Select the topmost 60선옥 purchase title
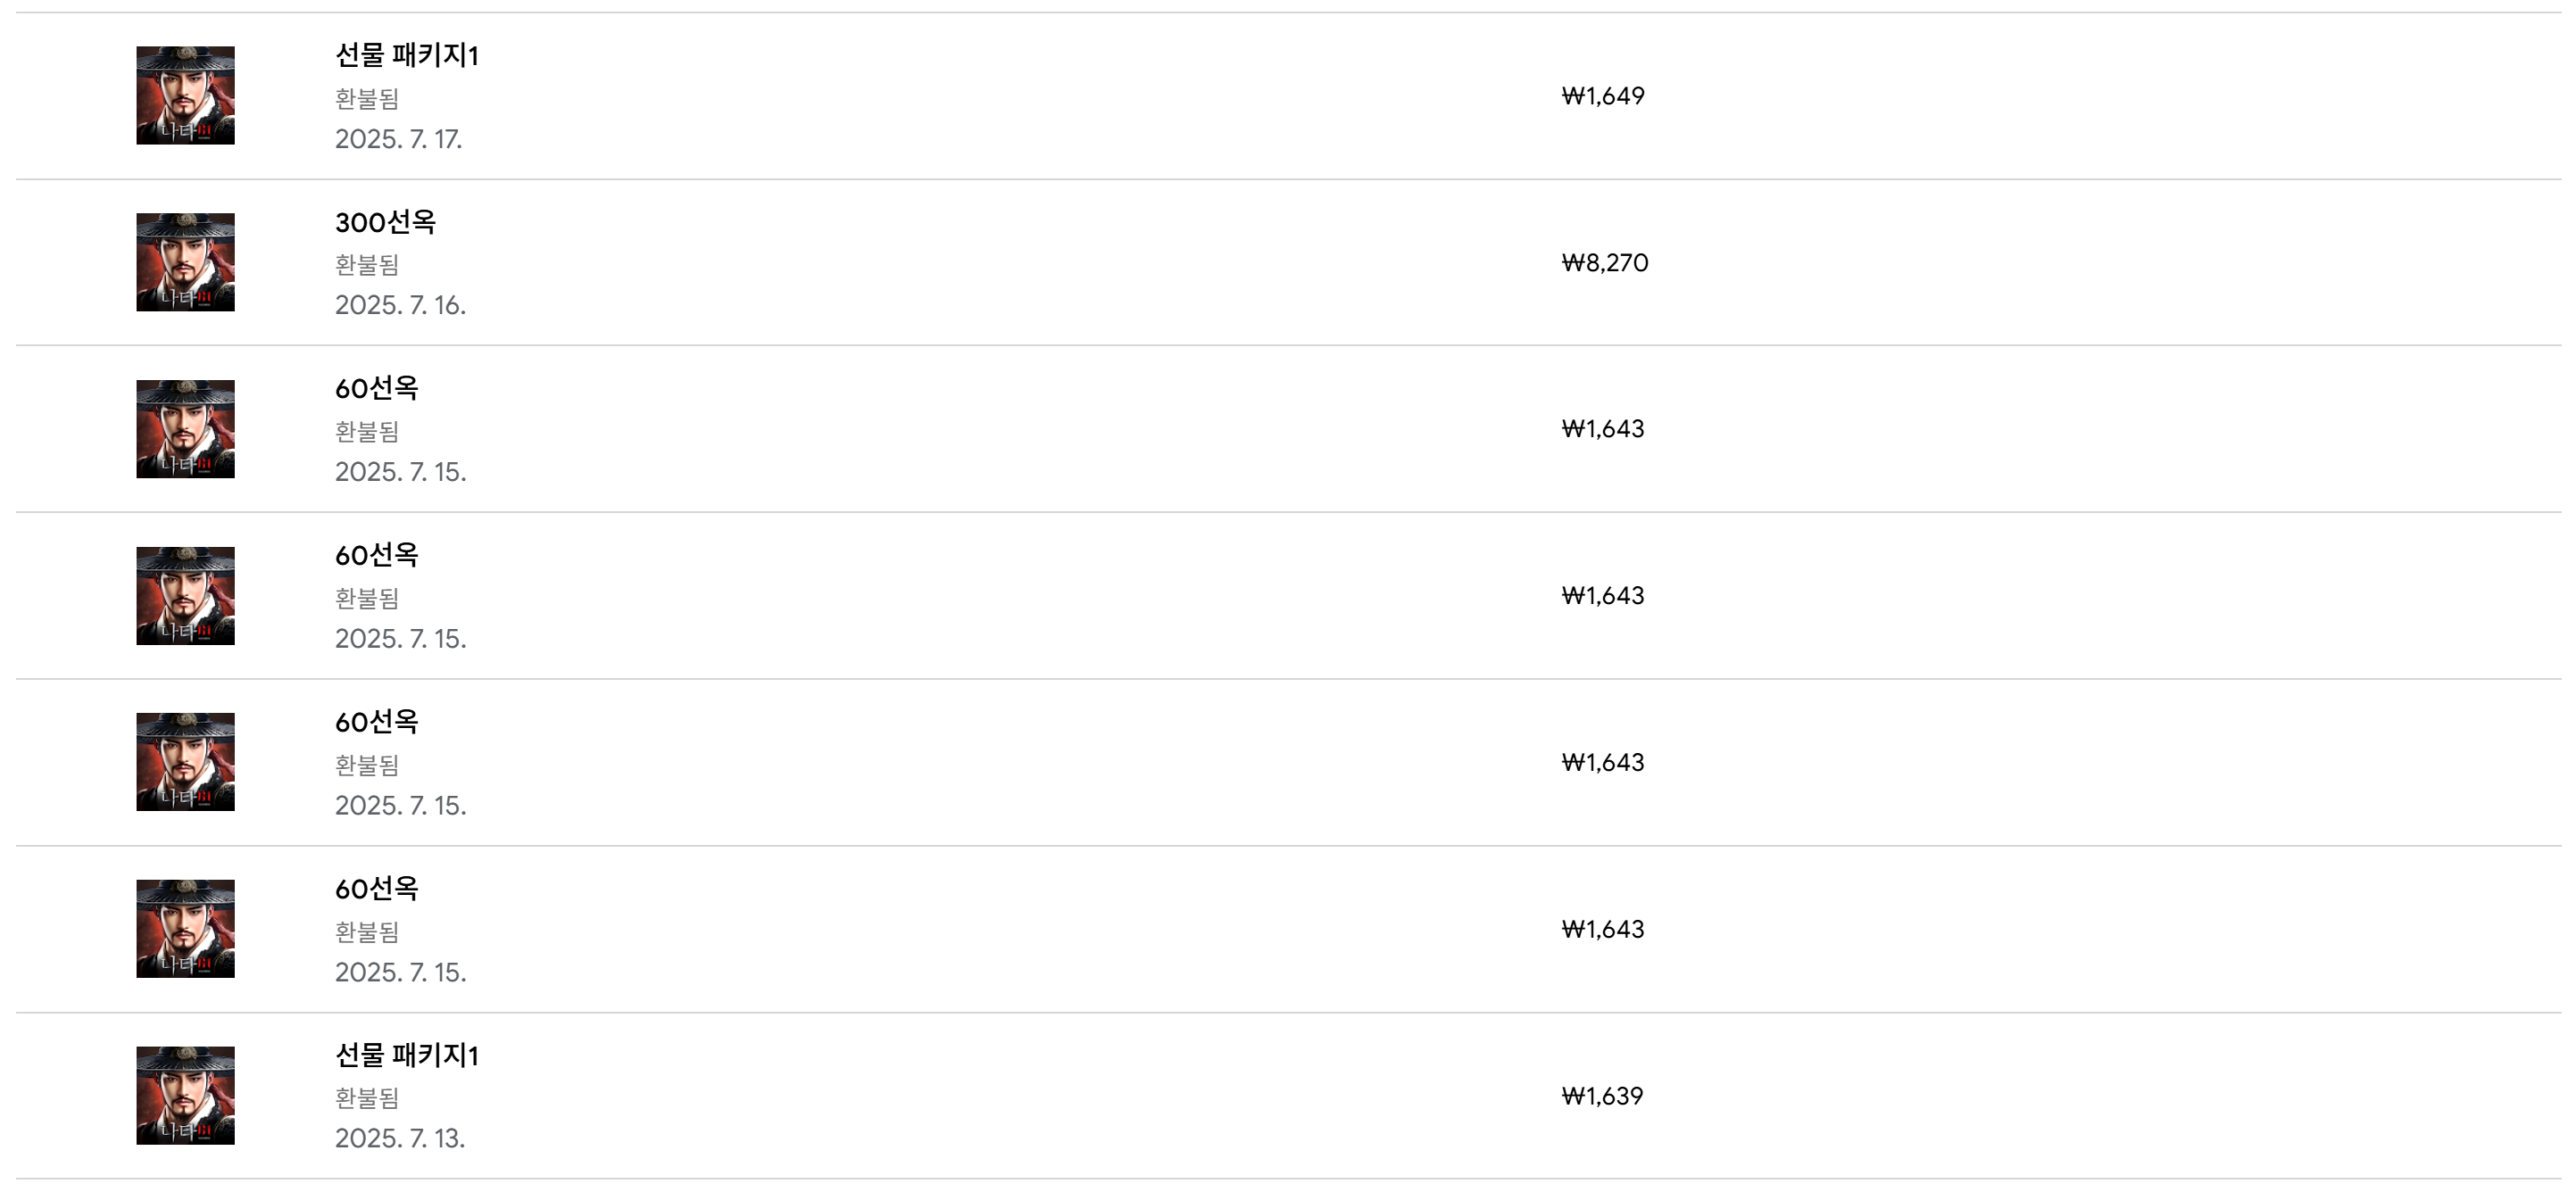The width and height of the screenshot is (2576, 1192). (377, 388)
